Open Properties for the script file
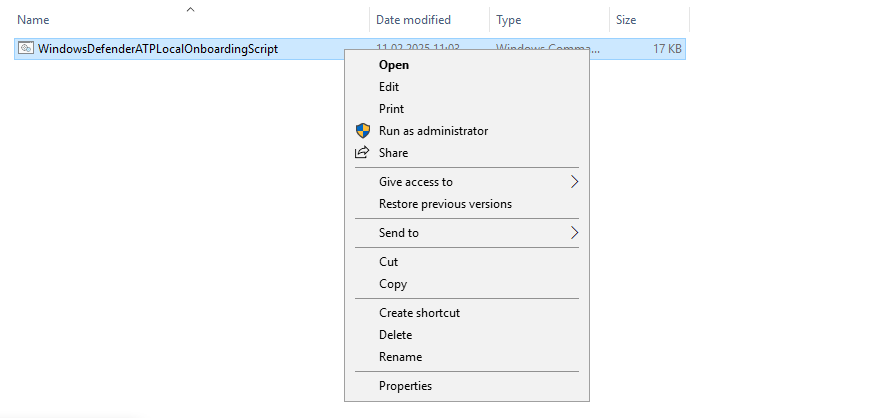Viewport: 877px width, 418px height. pos(405,386)
